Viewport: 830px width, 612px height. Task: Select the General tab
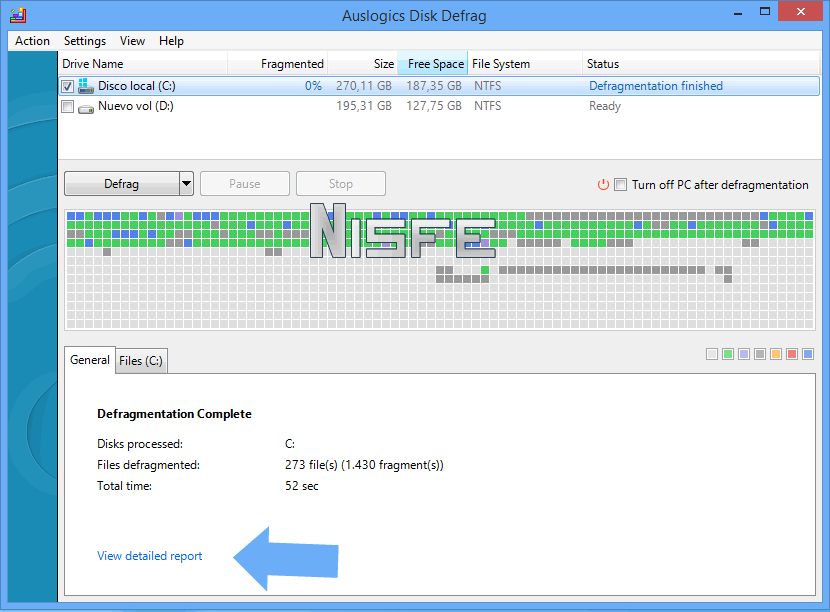click(x=90, y=360)
